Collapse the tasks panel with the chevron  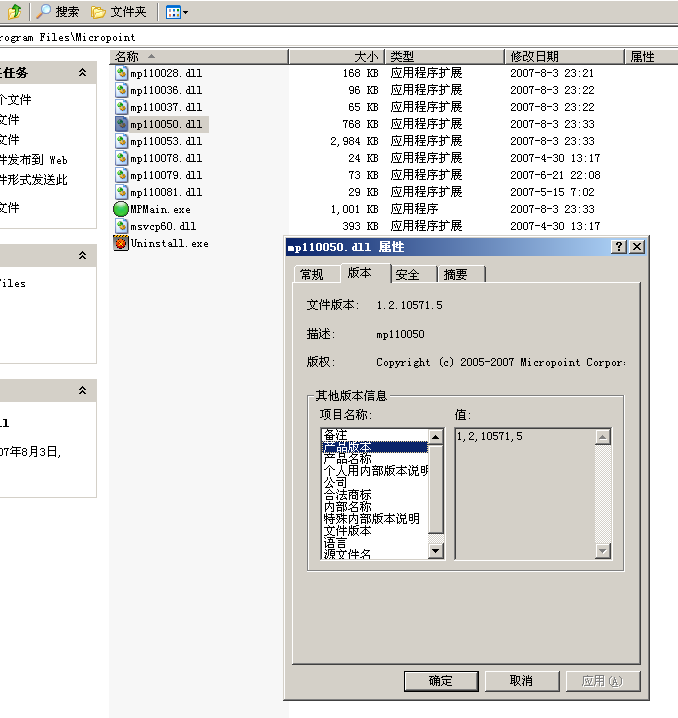coord(83,73)
